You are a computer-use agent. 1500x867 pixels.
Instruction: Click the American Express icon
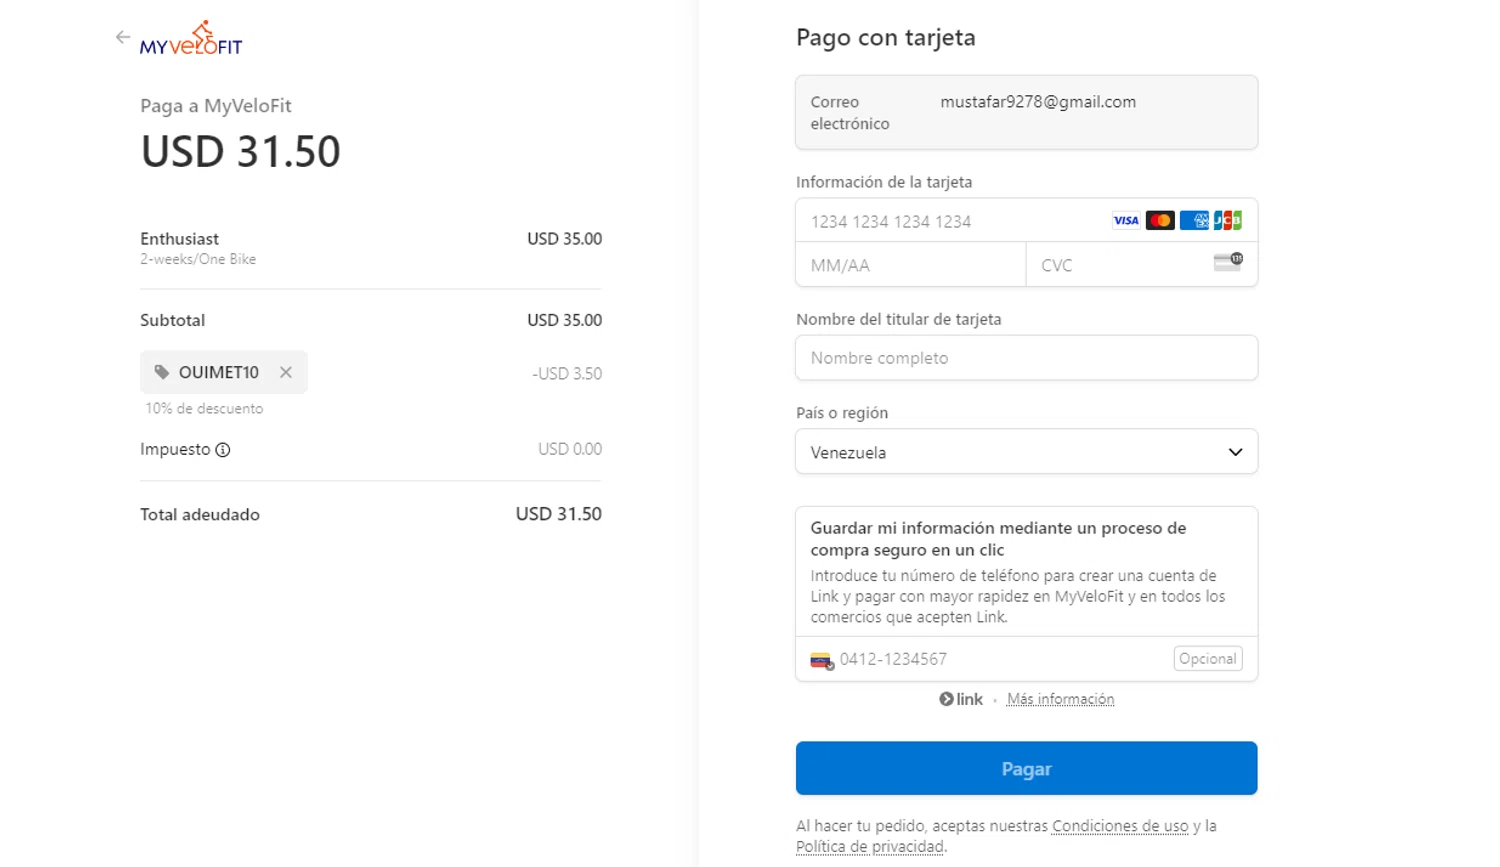click(1194, 221)
